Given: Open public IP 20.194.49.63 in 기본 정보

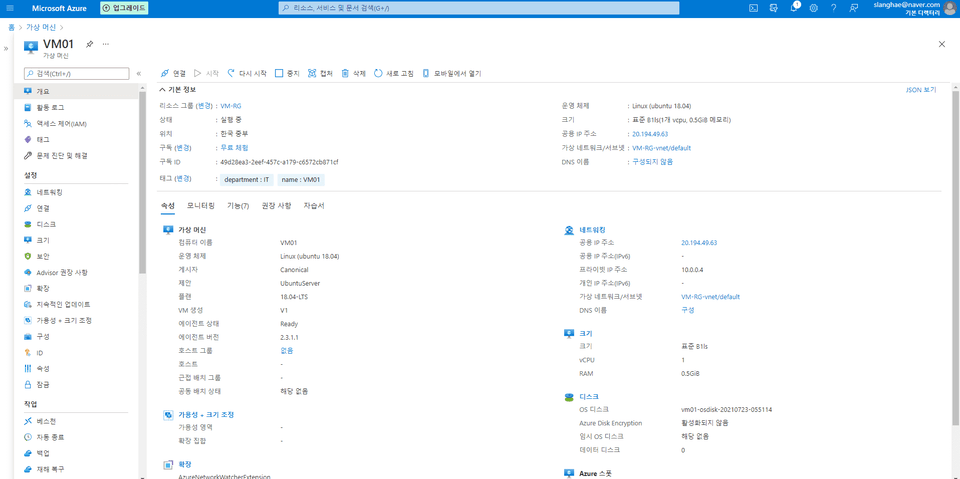Looking at the screenshot, I should [650, 134].
